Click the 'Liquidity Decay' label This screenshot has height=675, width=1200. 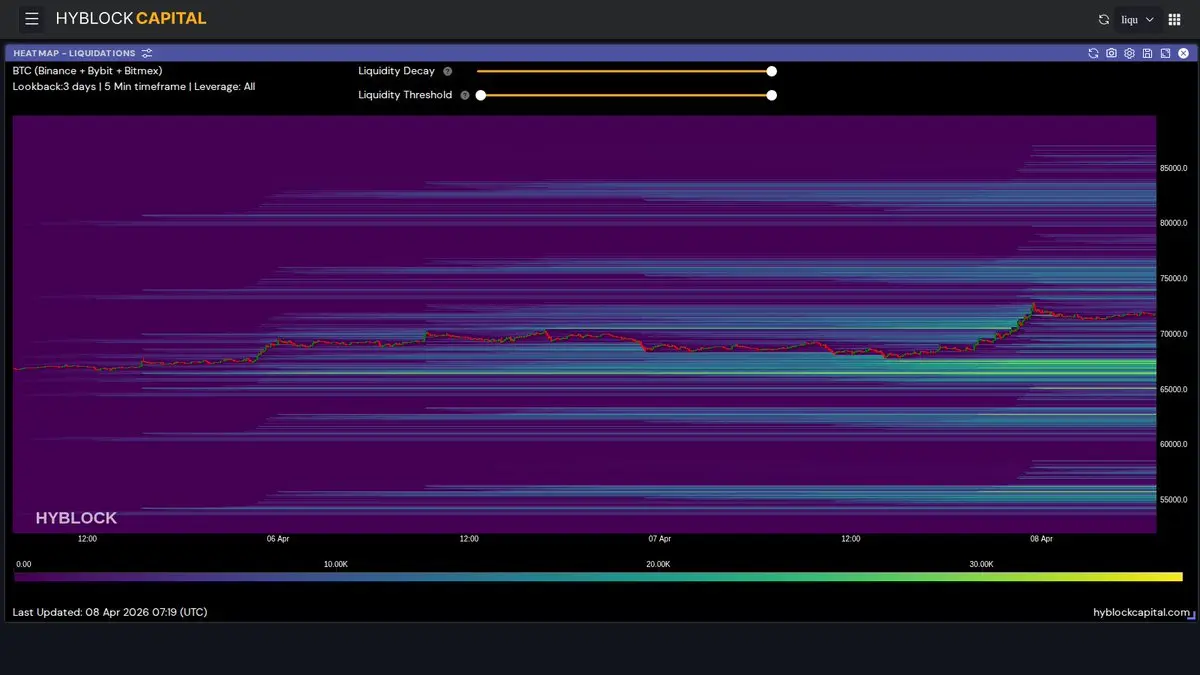[397, 71]
